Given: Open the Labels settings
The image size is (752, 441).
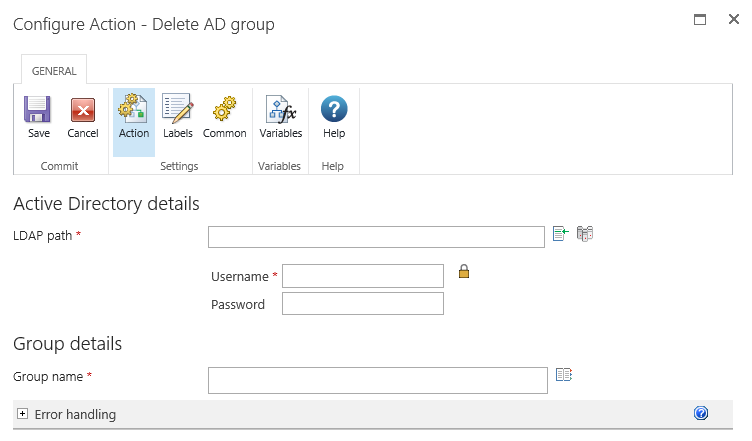Looking at the screenshot, I should 177,118.
